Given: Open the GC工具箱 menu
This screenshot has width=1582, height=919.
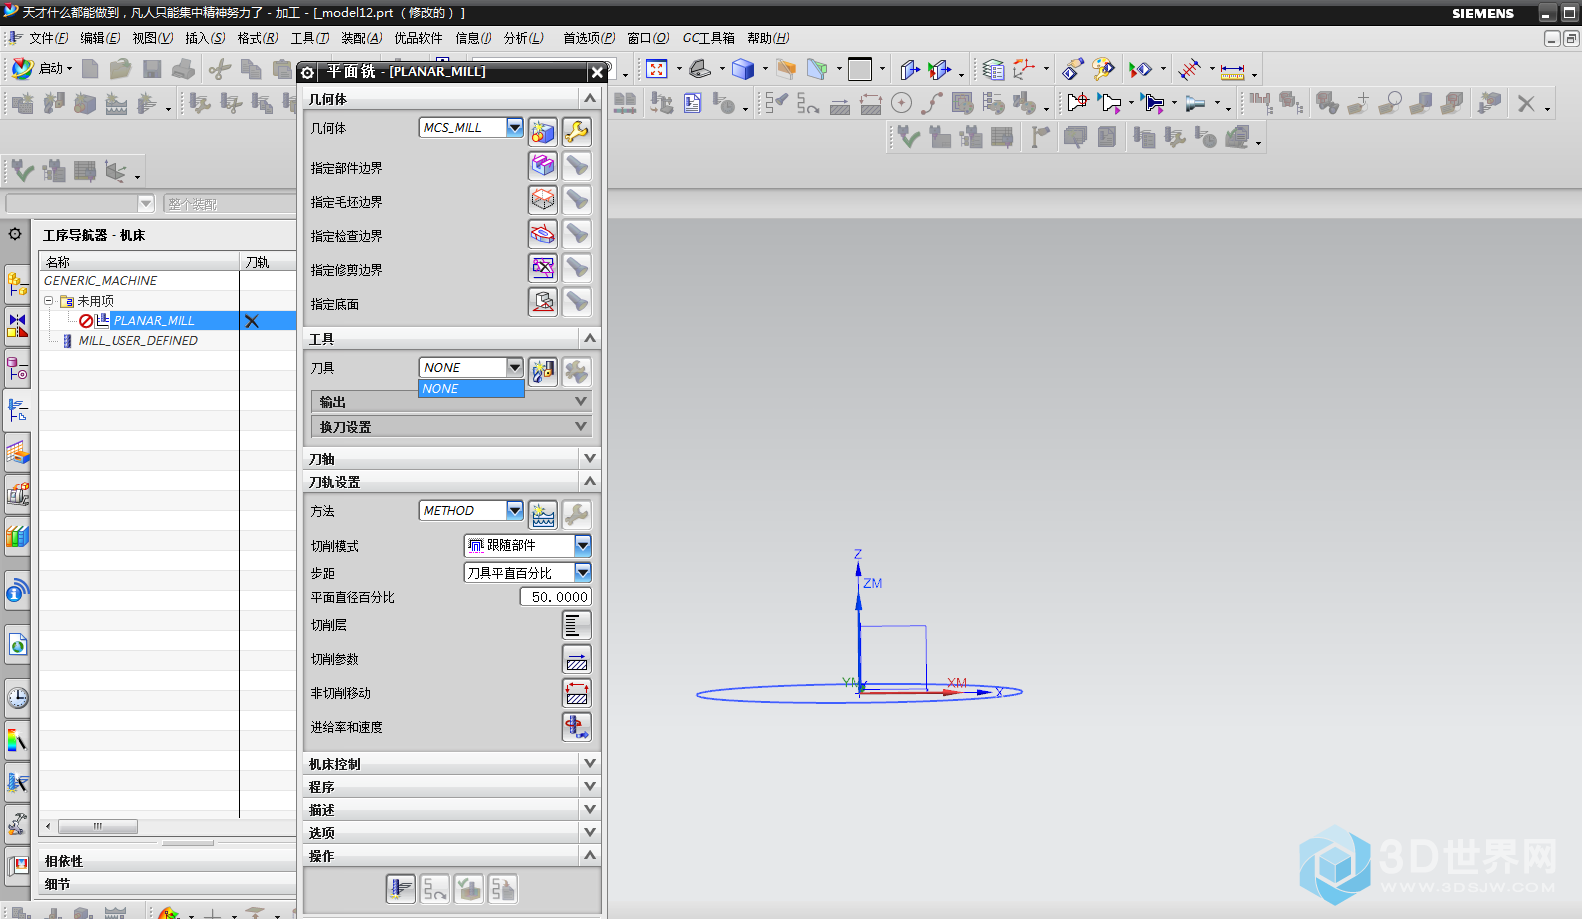Looking at the screenshot, I should point(708,38).
